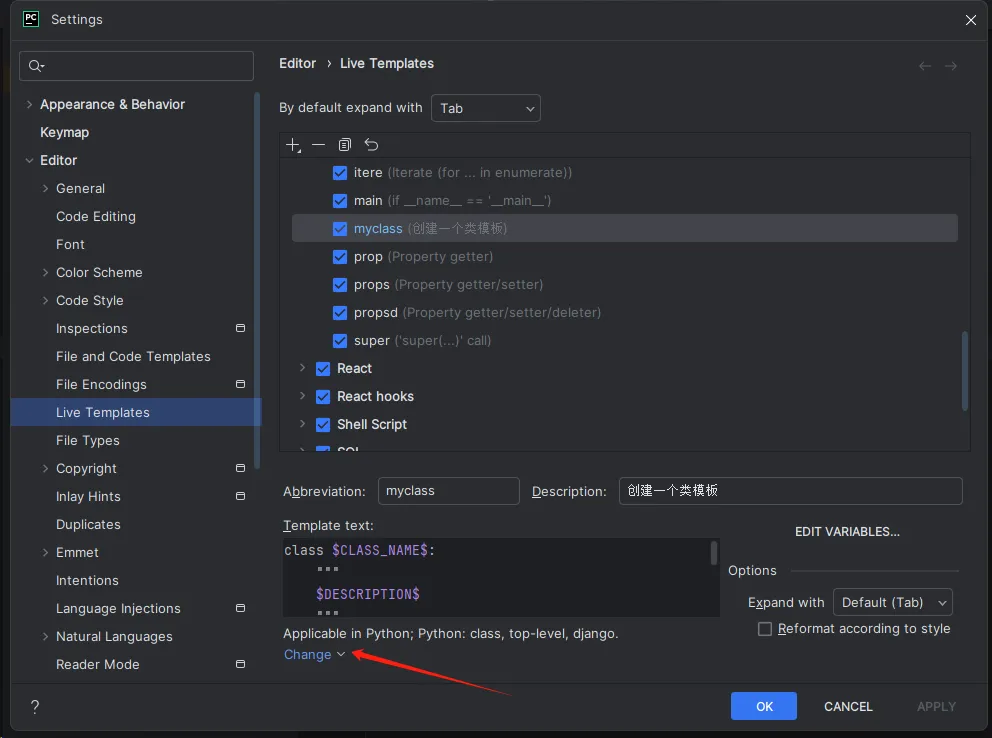Open the default expand with Tab dropdown
The height and width of the screenshot is (738, 992).
coord(486,108)
